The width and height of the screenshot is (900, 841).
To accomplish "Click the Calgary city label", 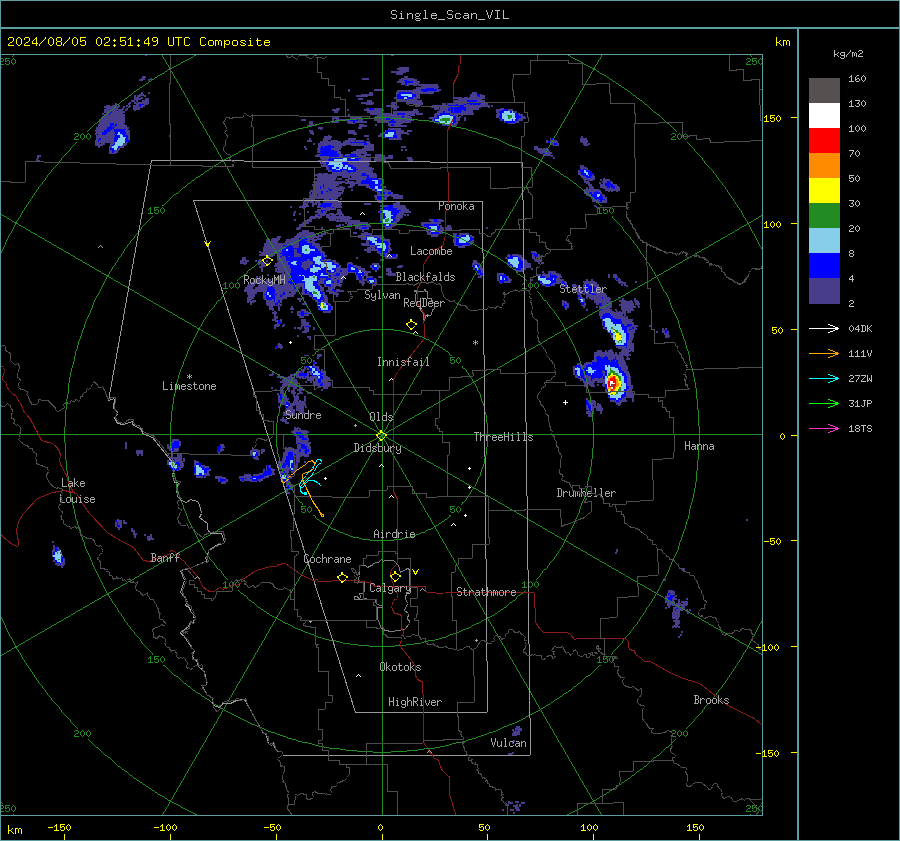I will [x=390, y=588].
